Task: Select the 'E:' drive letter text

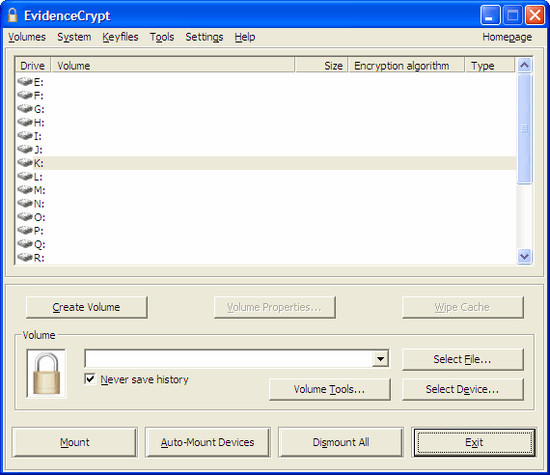Action: [x=39, y=82]
